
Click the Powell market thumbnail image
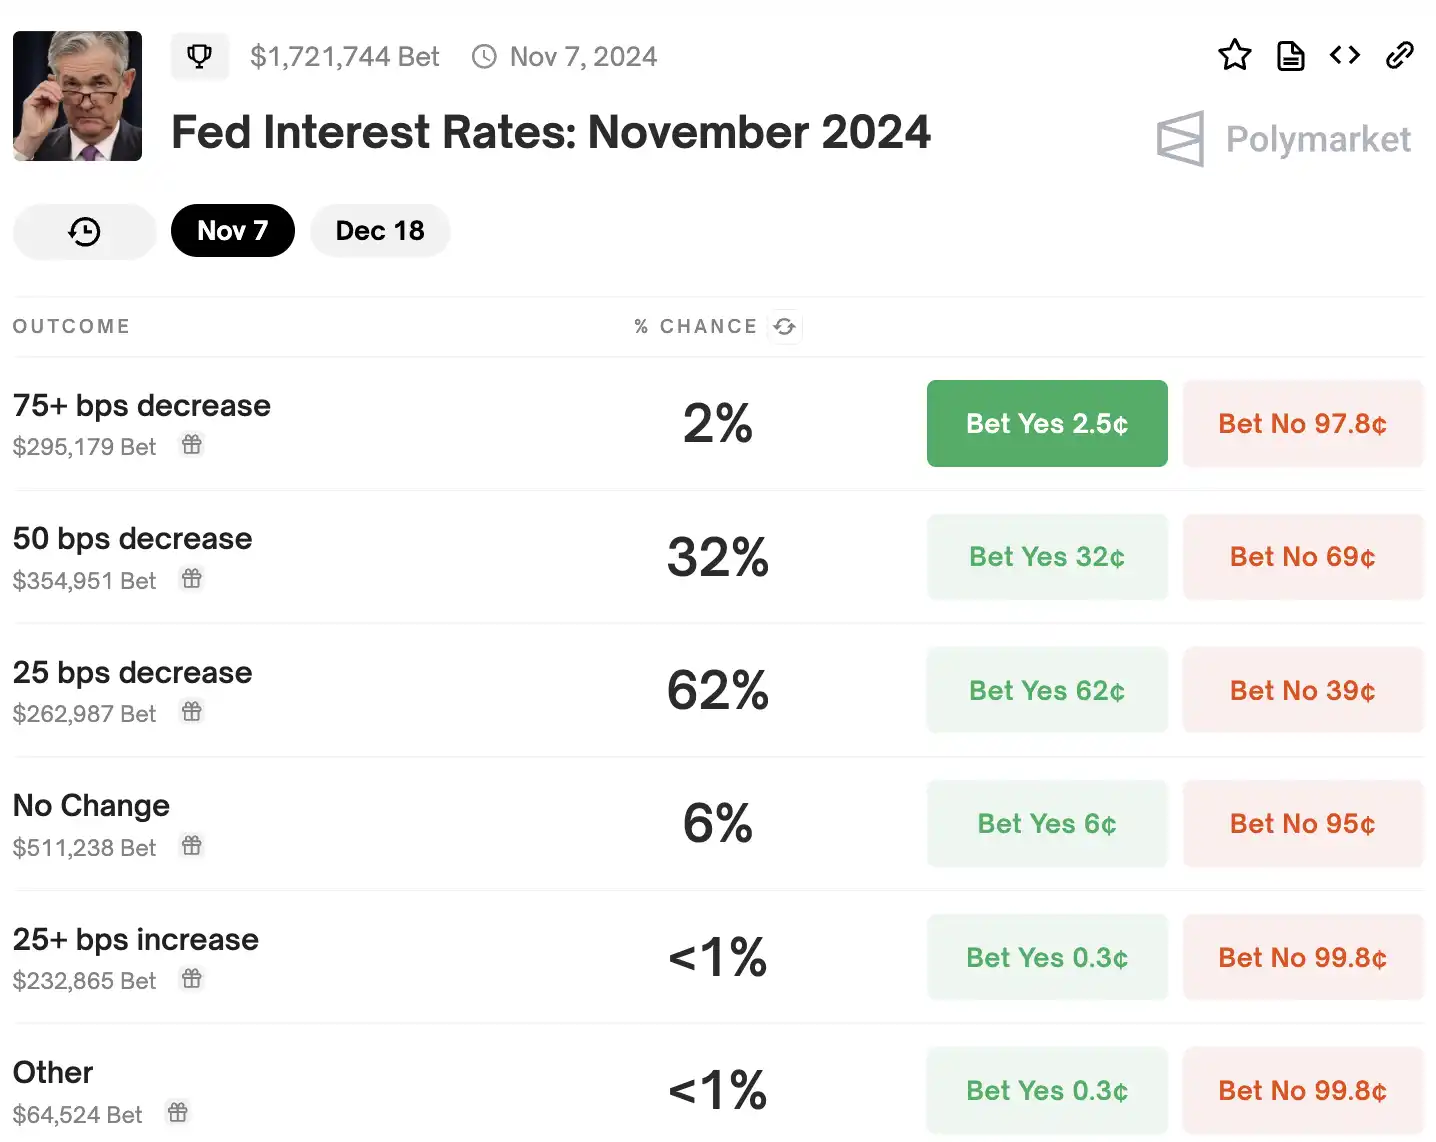click(x=78, y=96)
